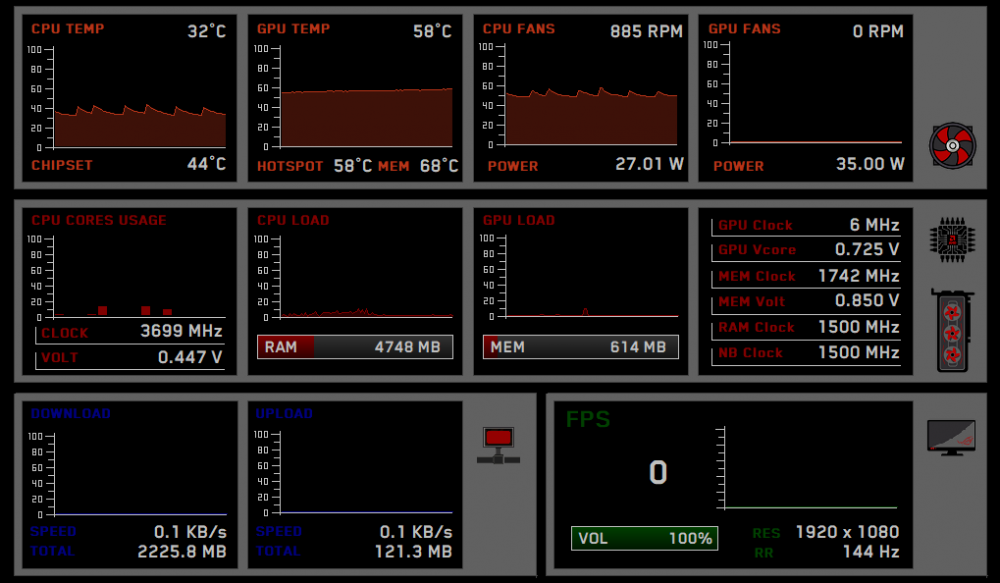Click the red fan icon

pyautogui.click(x=952, y=146)
